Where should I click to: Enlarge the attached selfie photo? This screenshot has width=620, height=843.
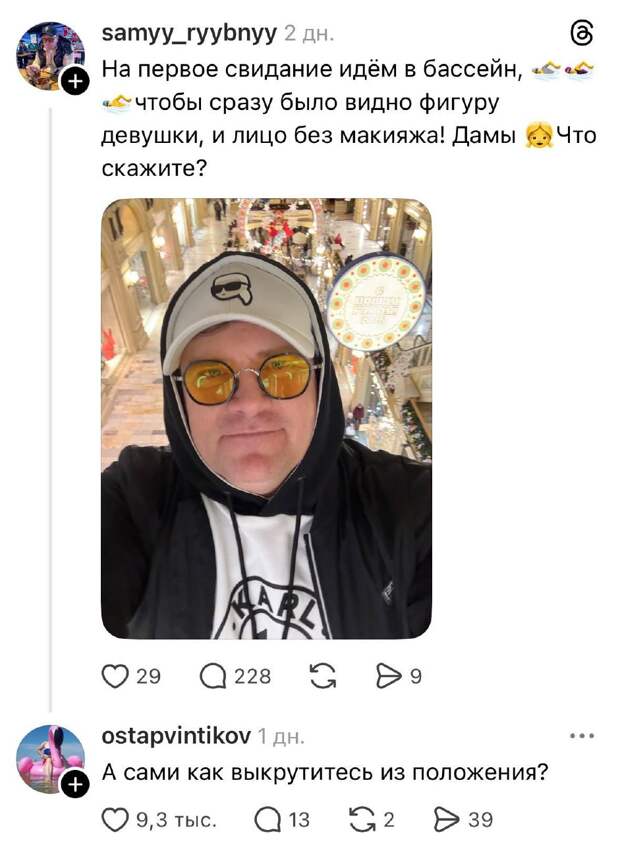(266, 419)
